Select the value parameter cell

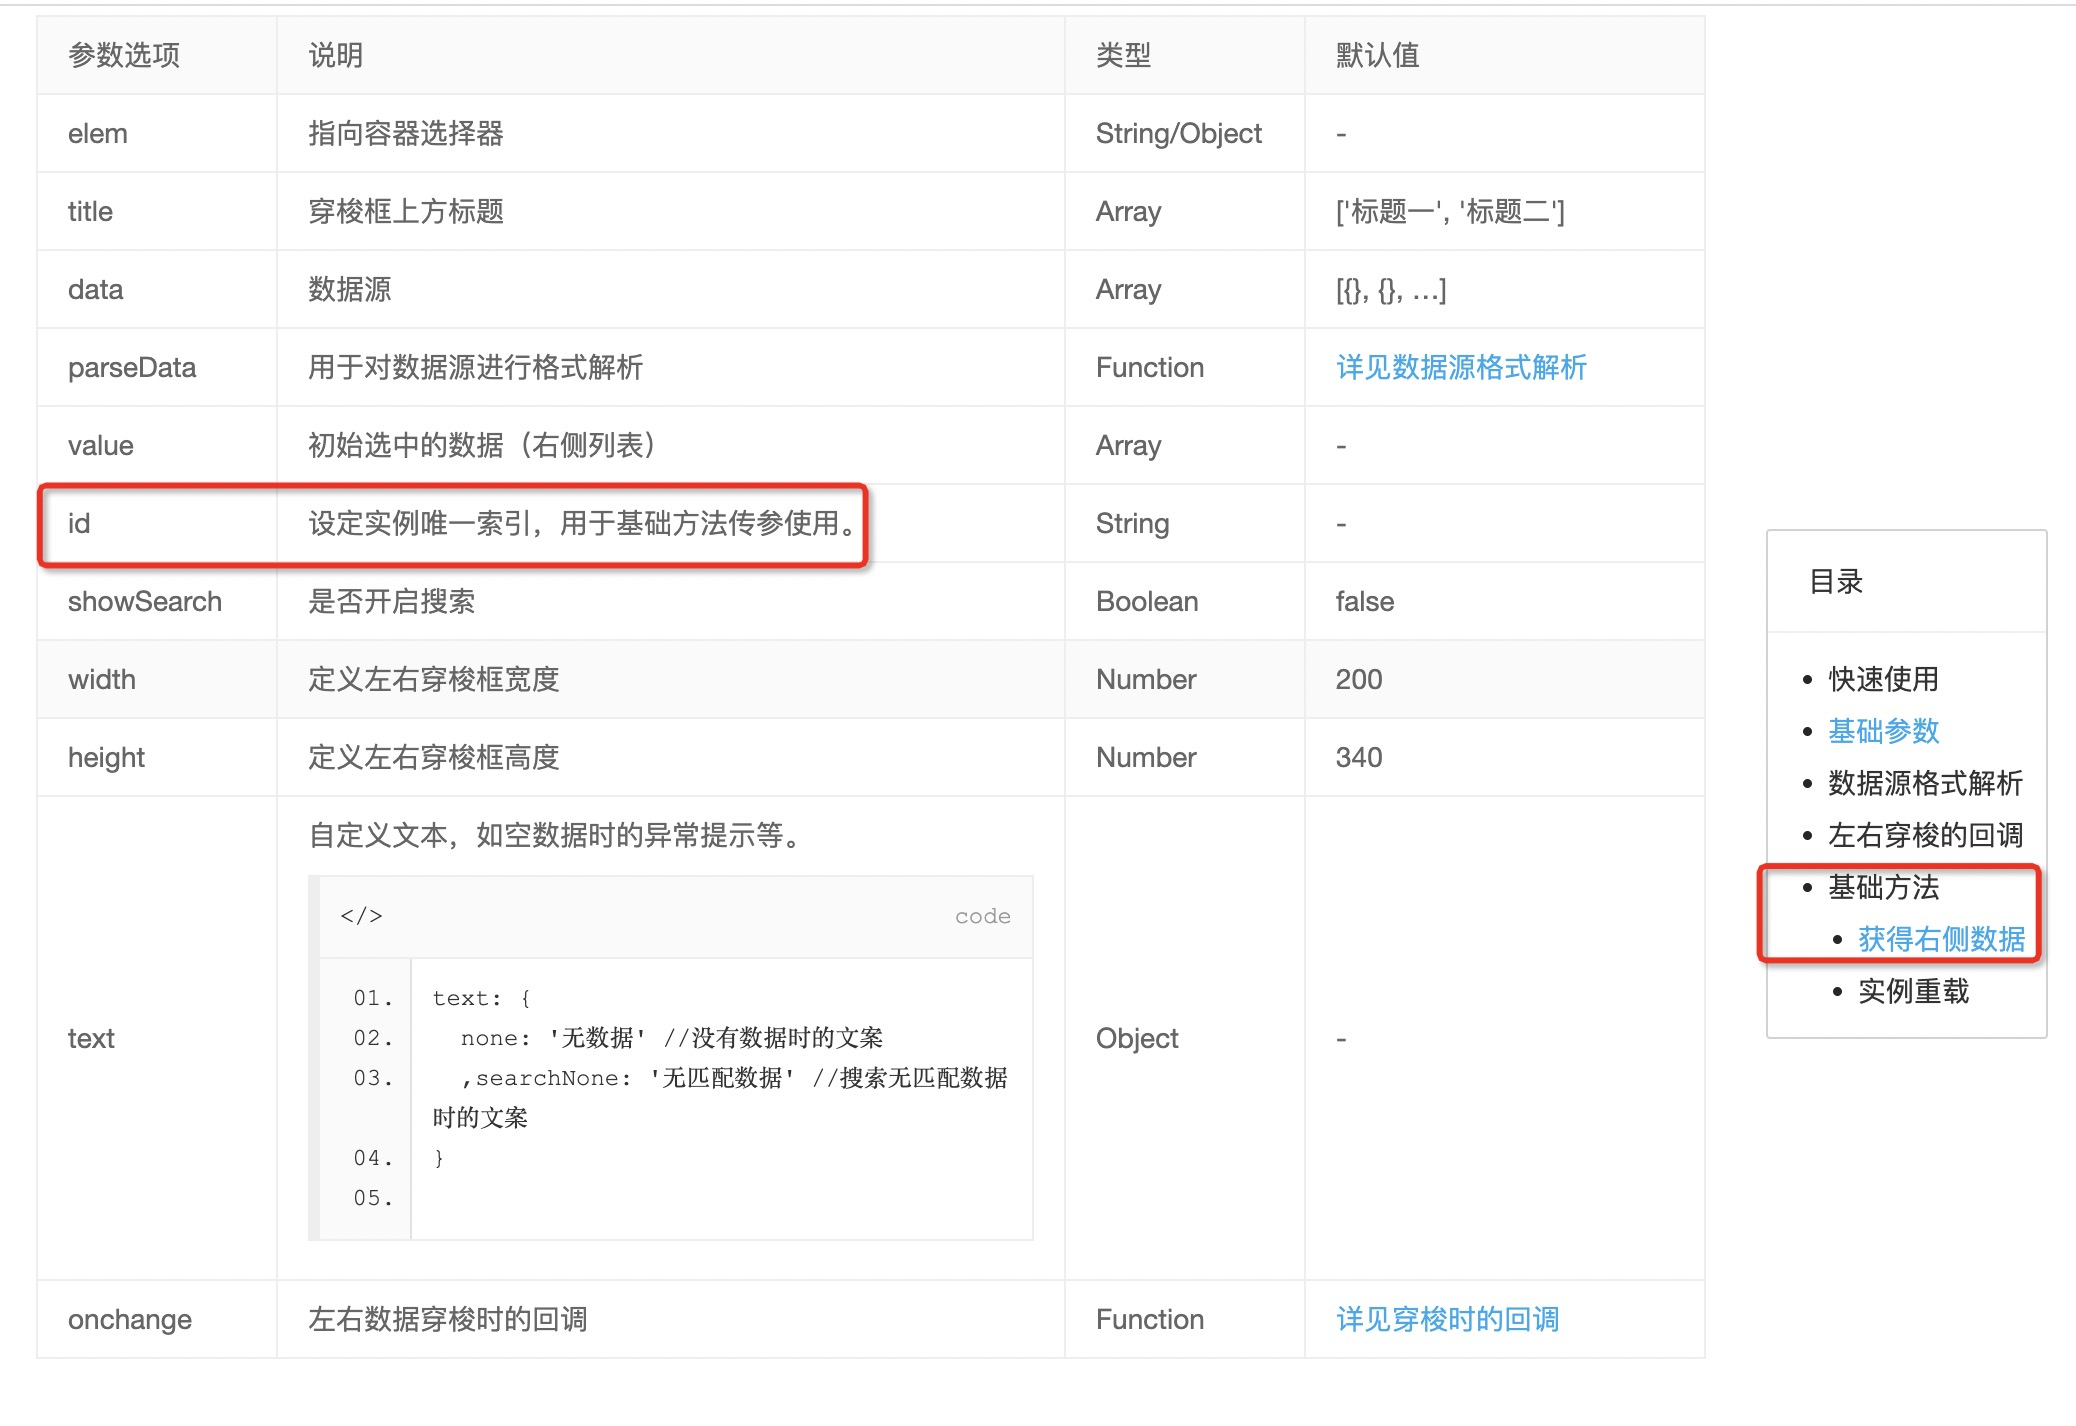157,445
